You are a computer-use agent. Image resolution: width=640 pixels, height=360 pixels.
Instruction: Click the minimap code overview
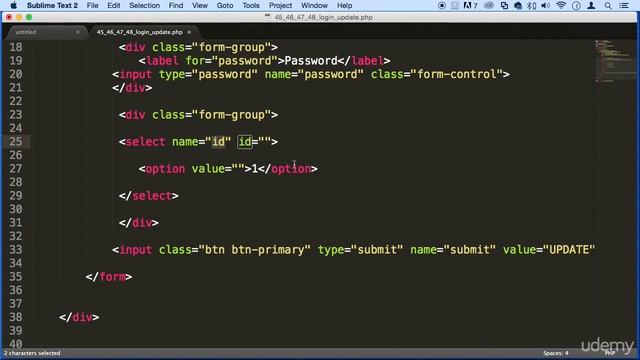pyautogui.click(x=615, y=61)
